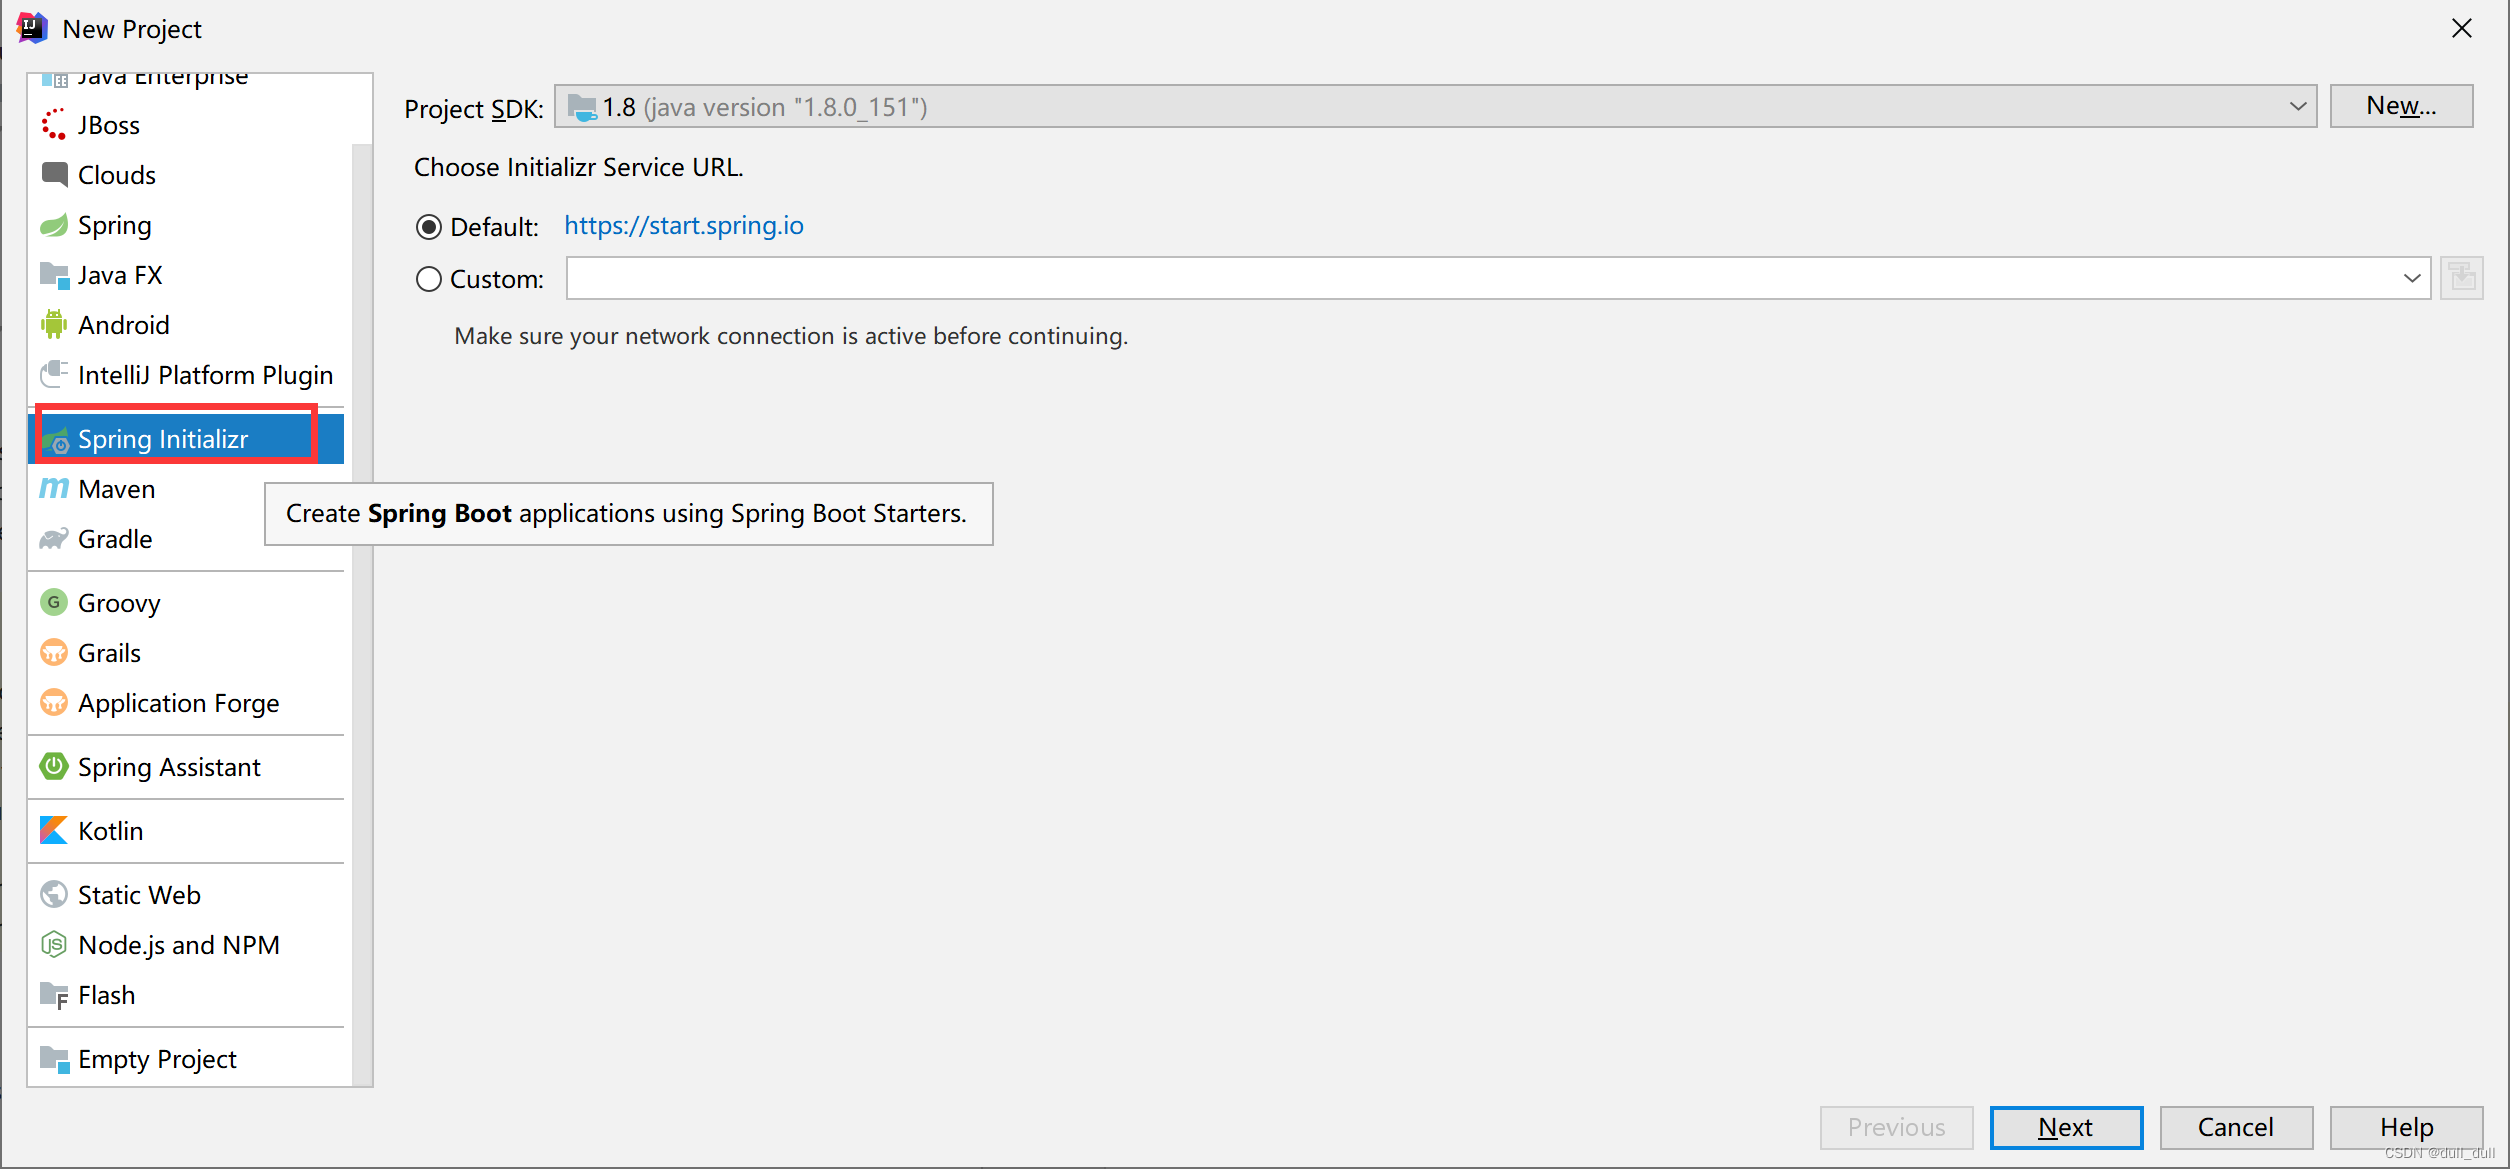Select the Groovy text label
The image size is (2510, 1169).
click(x=119, y=604)
